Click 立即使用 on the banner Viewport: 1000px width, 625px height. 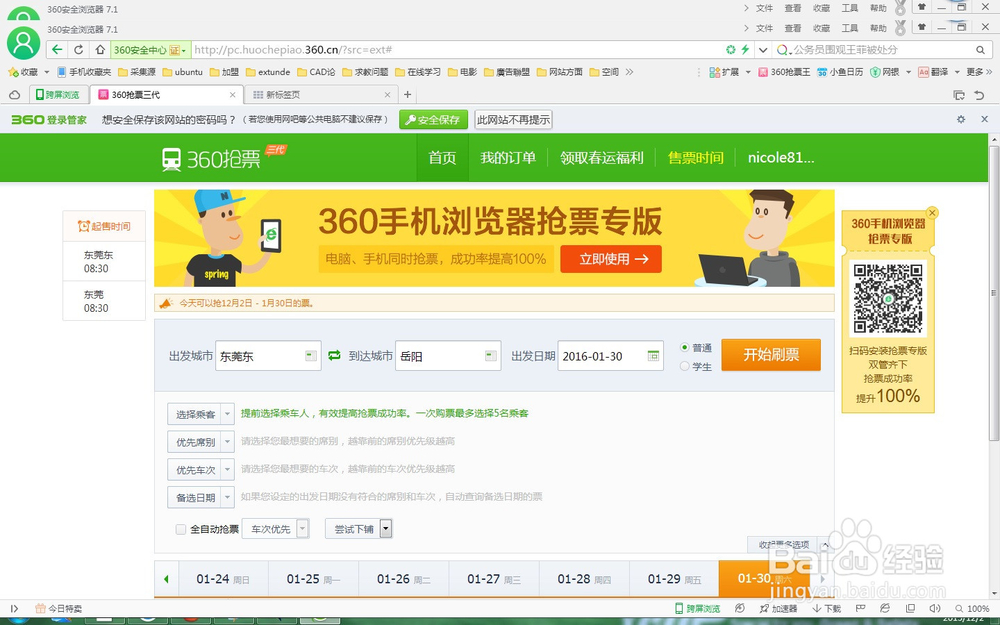tap(611, 259)
